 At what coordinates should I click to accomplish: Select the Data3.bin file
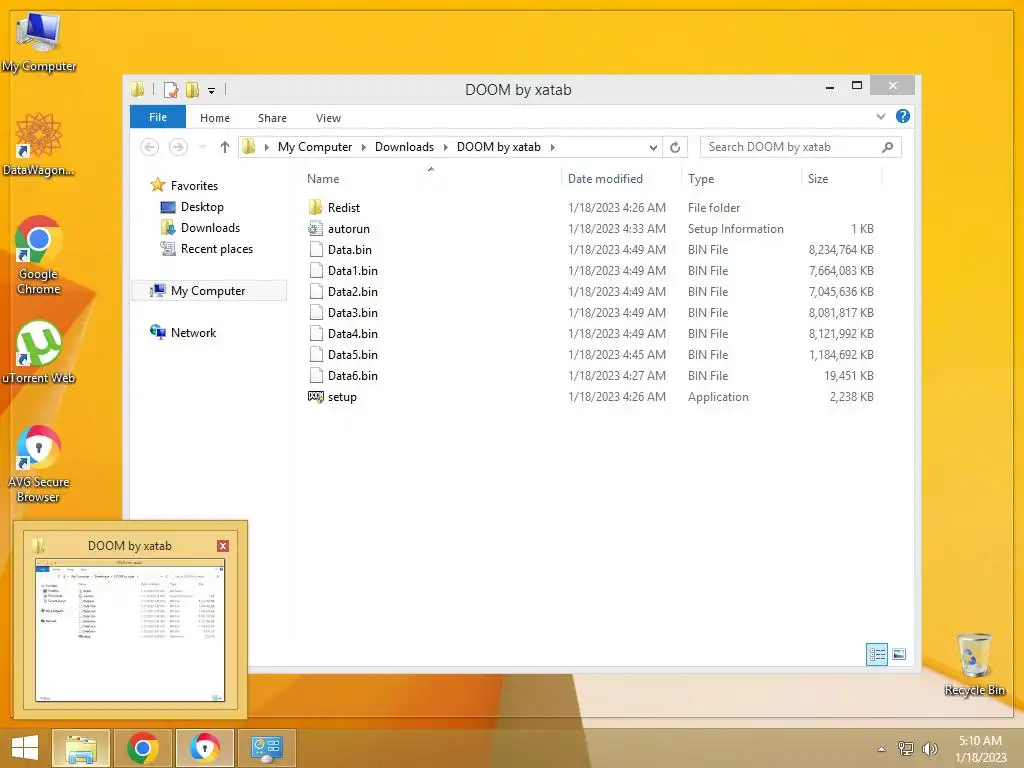pos(353,313)
